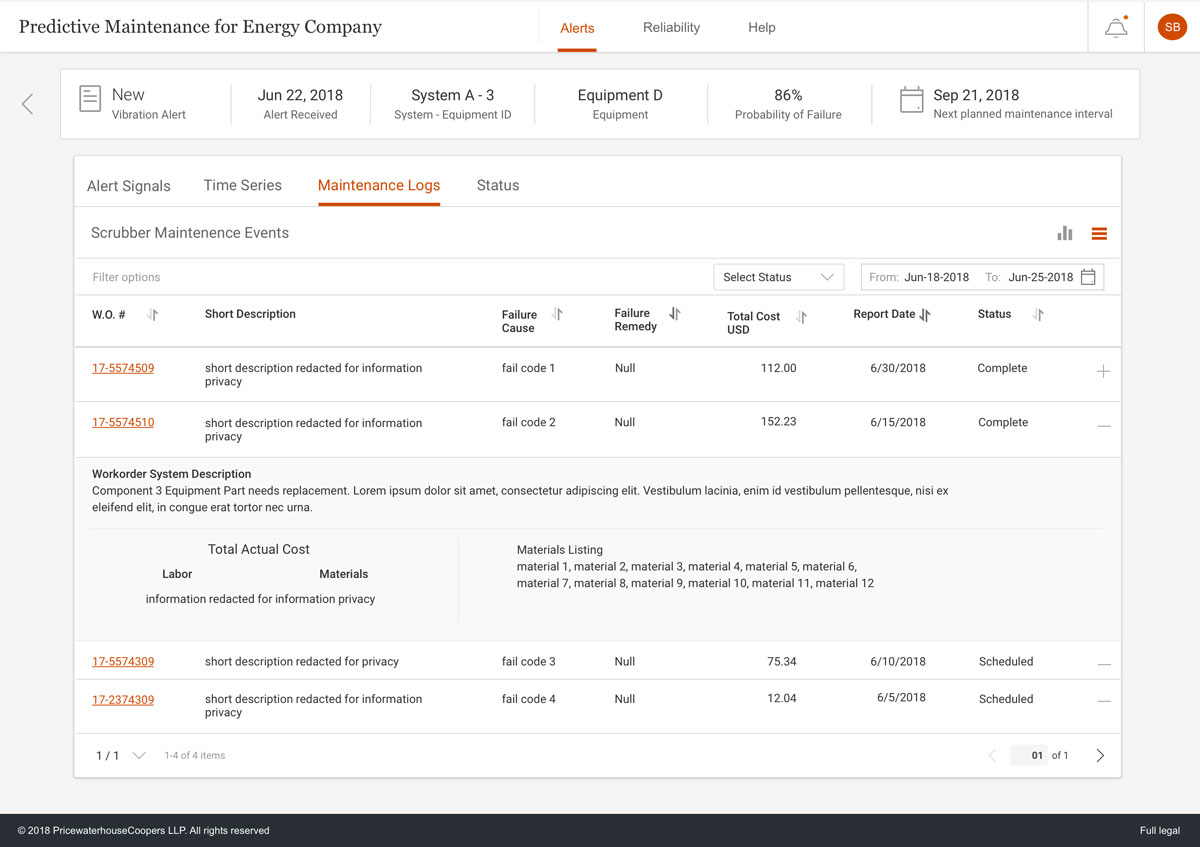Switch to list view
The image size is (1200, 847).
click(x=1099, y=233)
